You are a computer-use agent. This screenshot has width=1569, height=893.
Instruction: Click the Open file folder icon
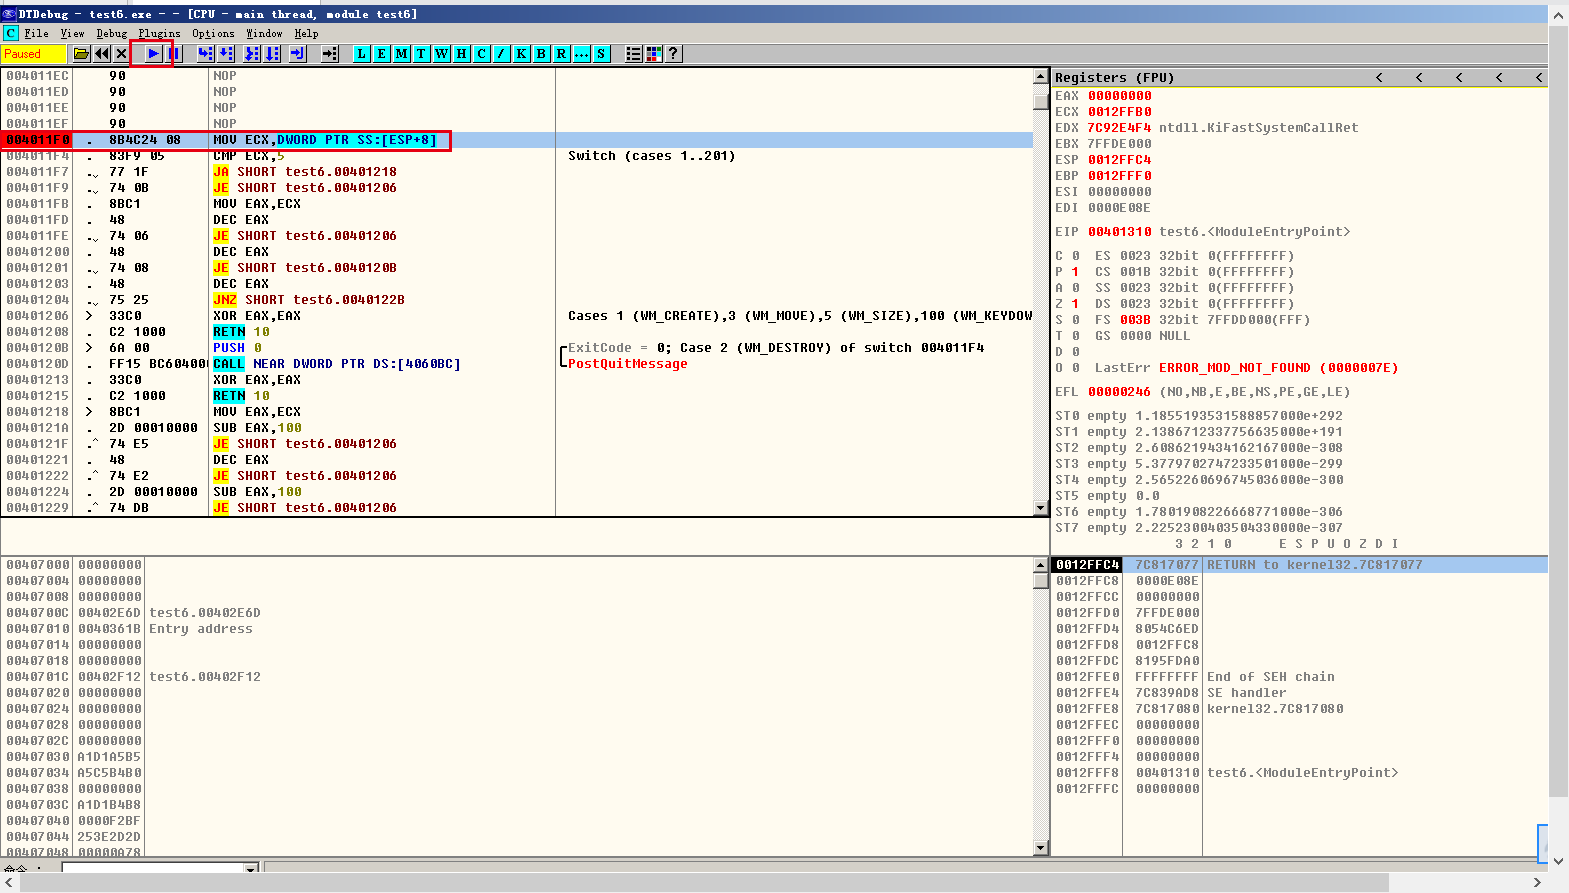(82, 54)
